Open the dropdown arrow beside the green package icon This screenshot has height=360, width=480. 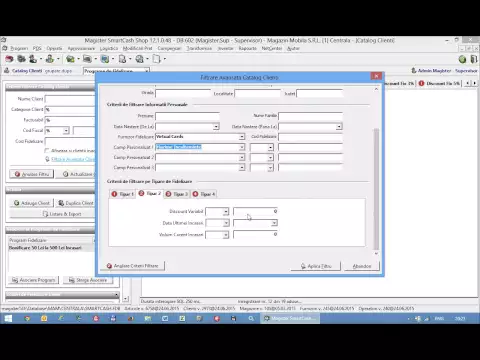[x=78, y=59]
